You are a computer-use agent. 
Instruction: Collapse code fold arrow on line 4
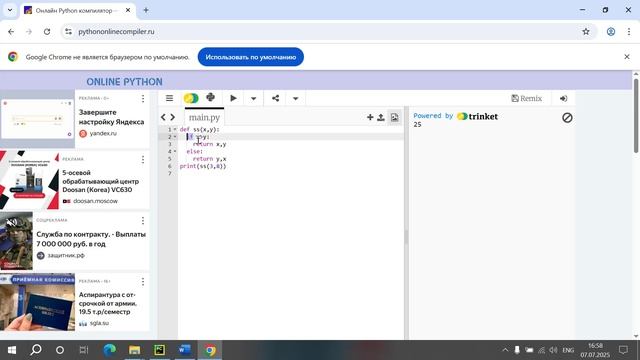[x=175, y=151]
